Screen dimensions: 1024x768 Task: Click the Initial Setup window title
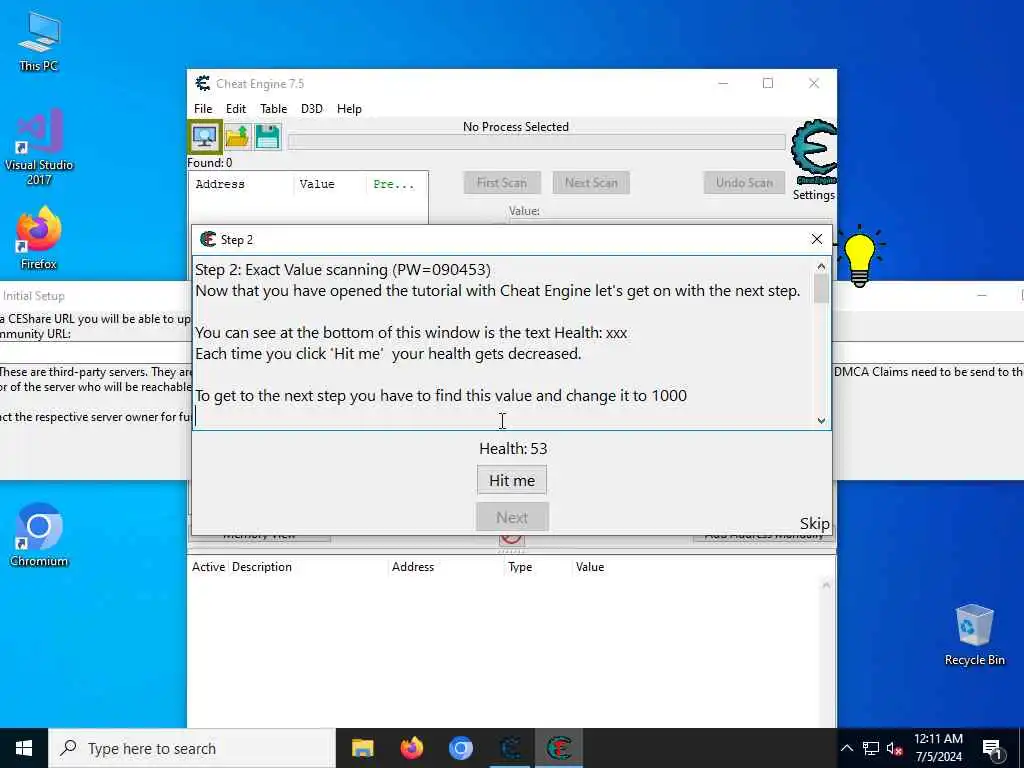pos(33,296)
